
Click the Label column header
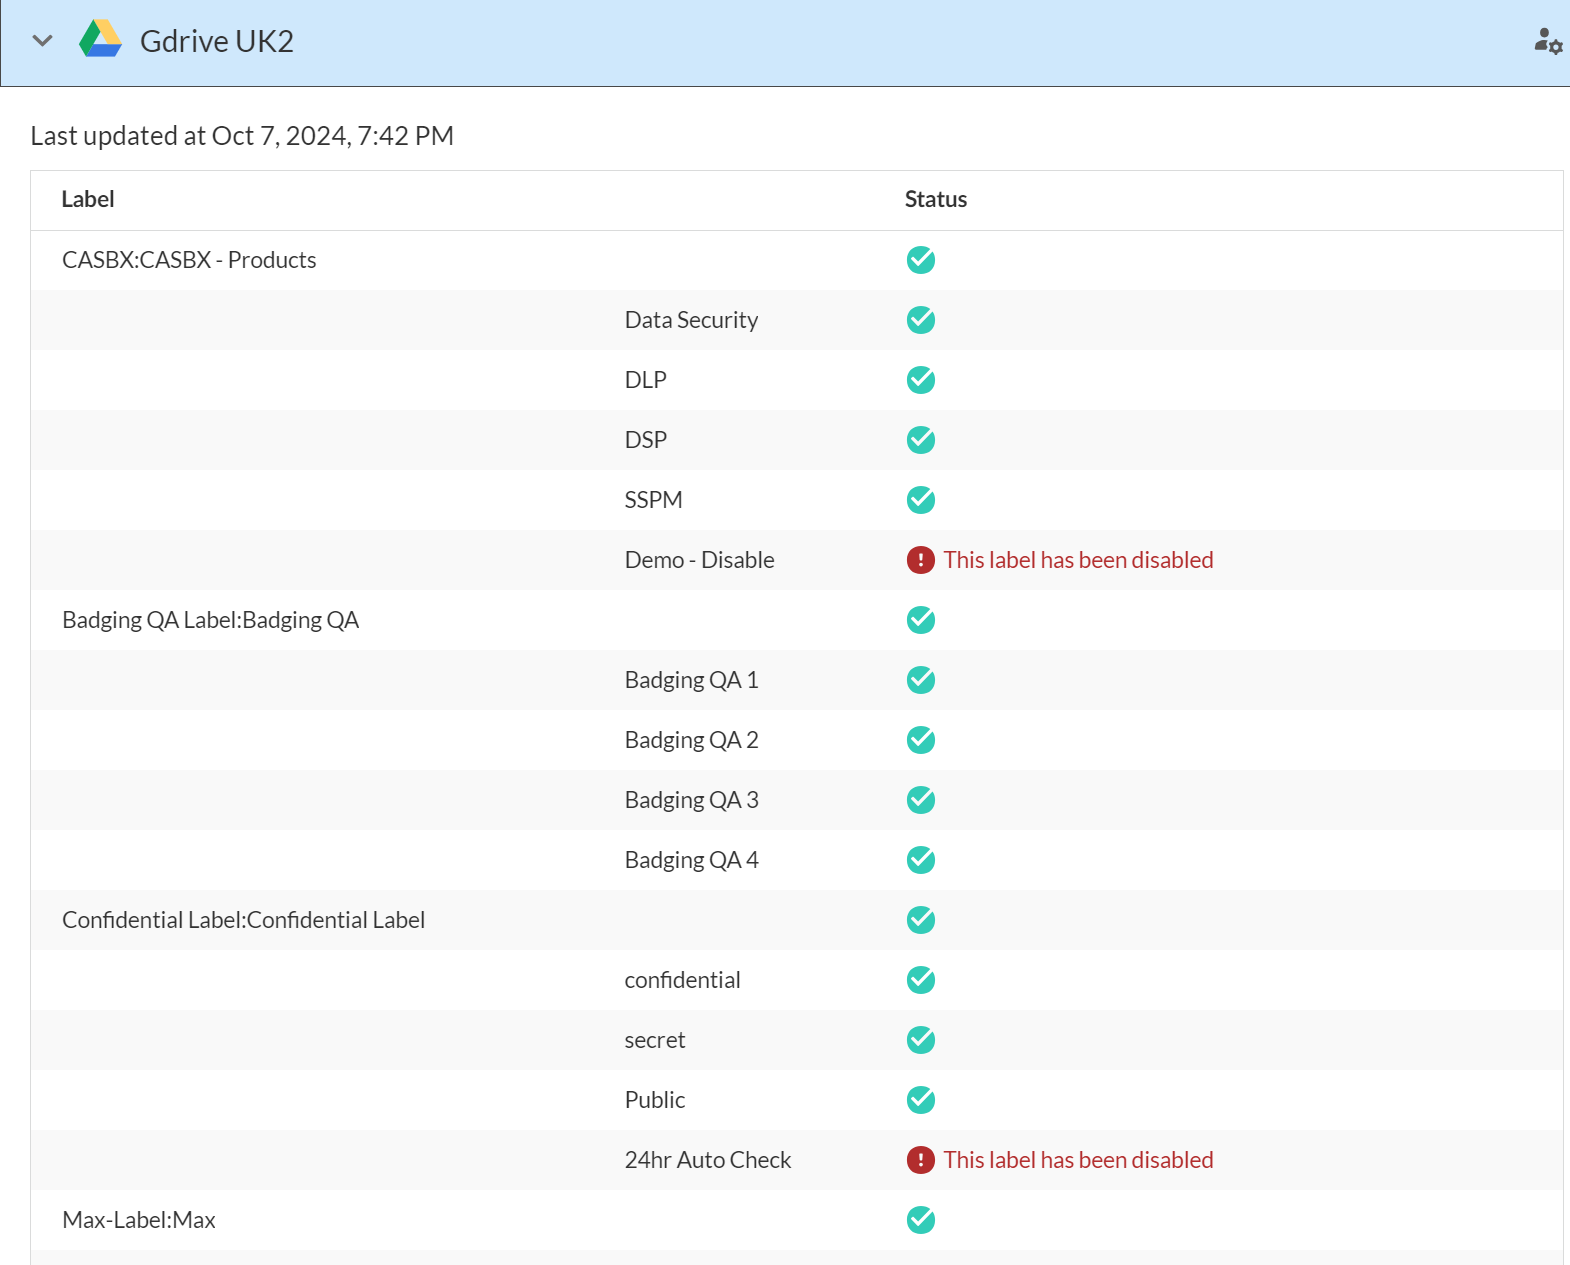click(88, 199)
